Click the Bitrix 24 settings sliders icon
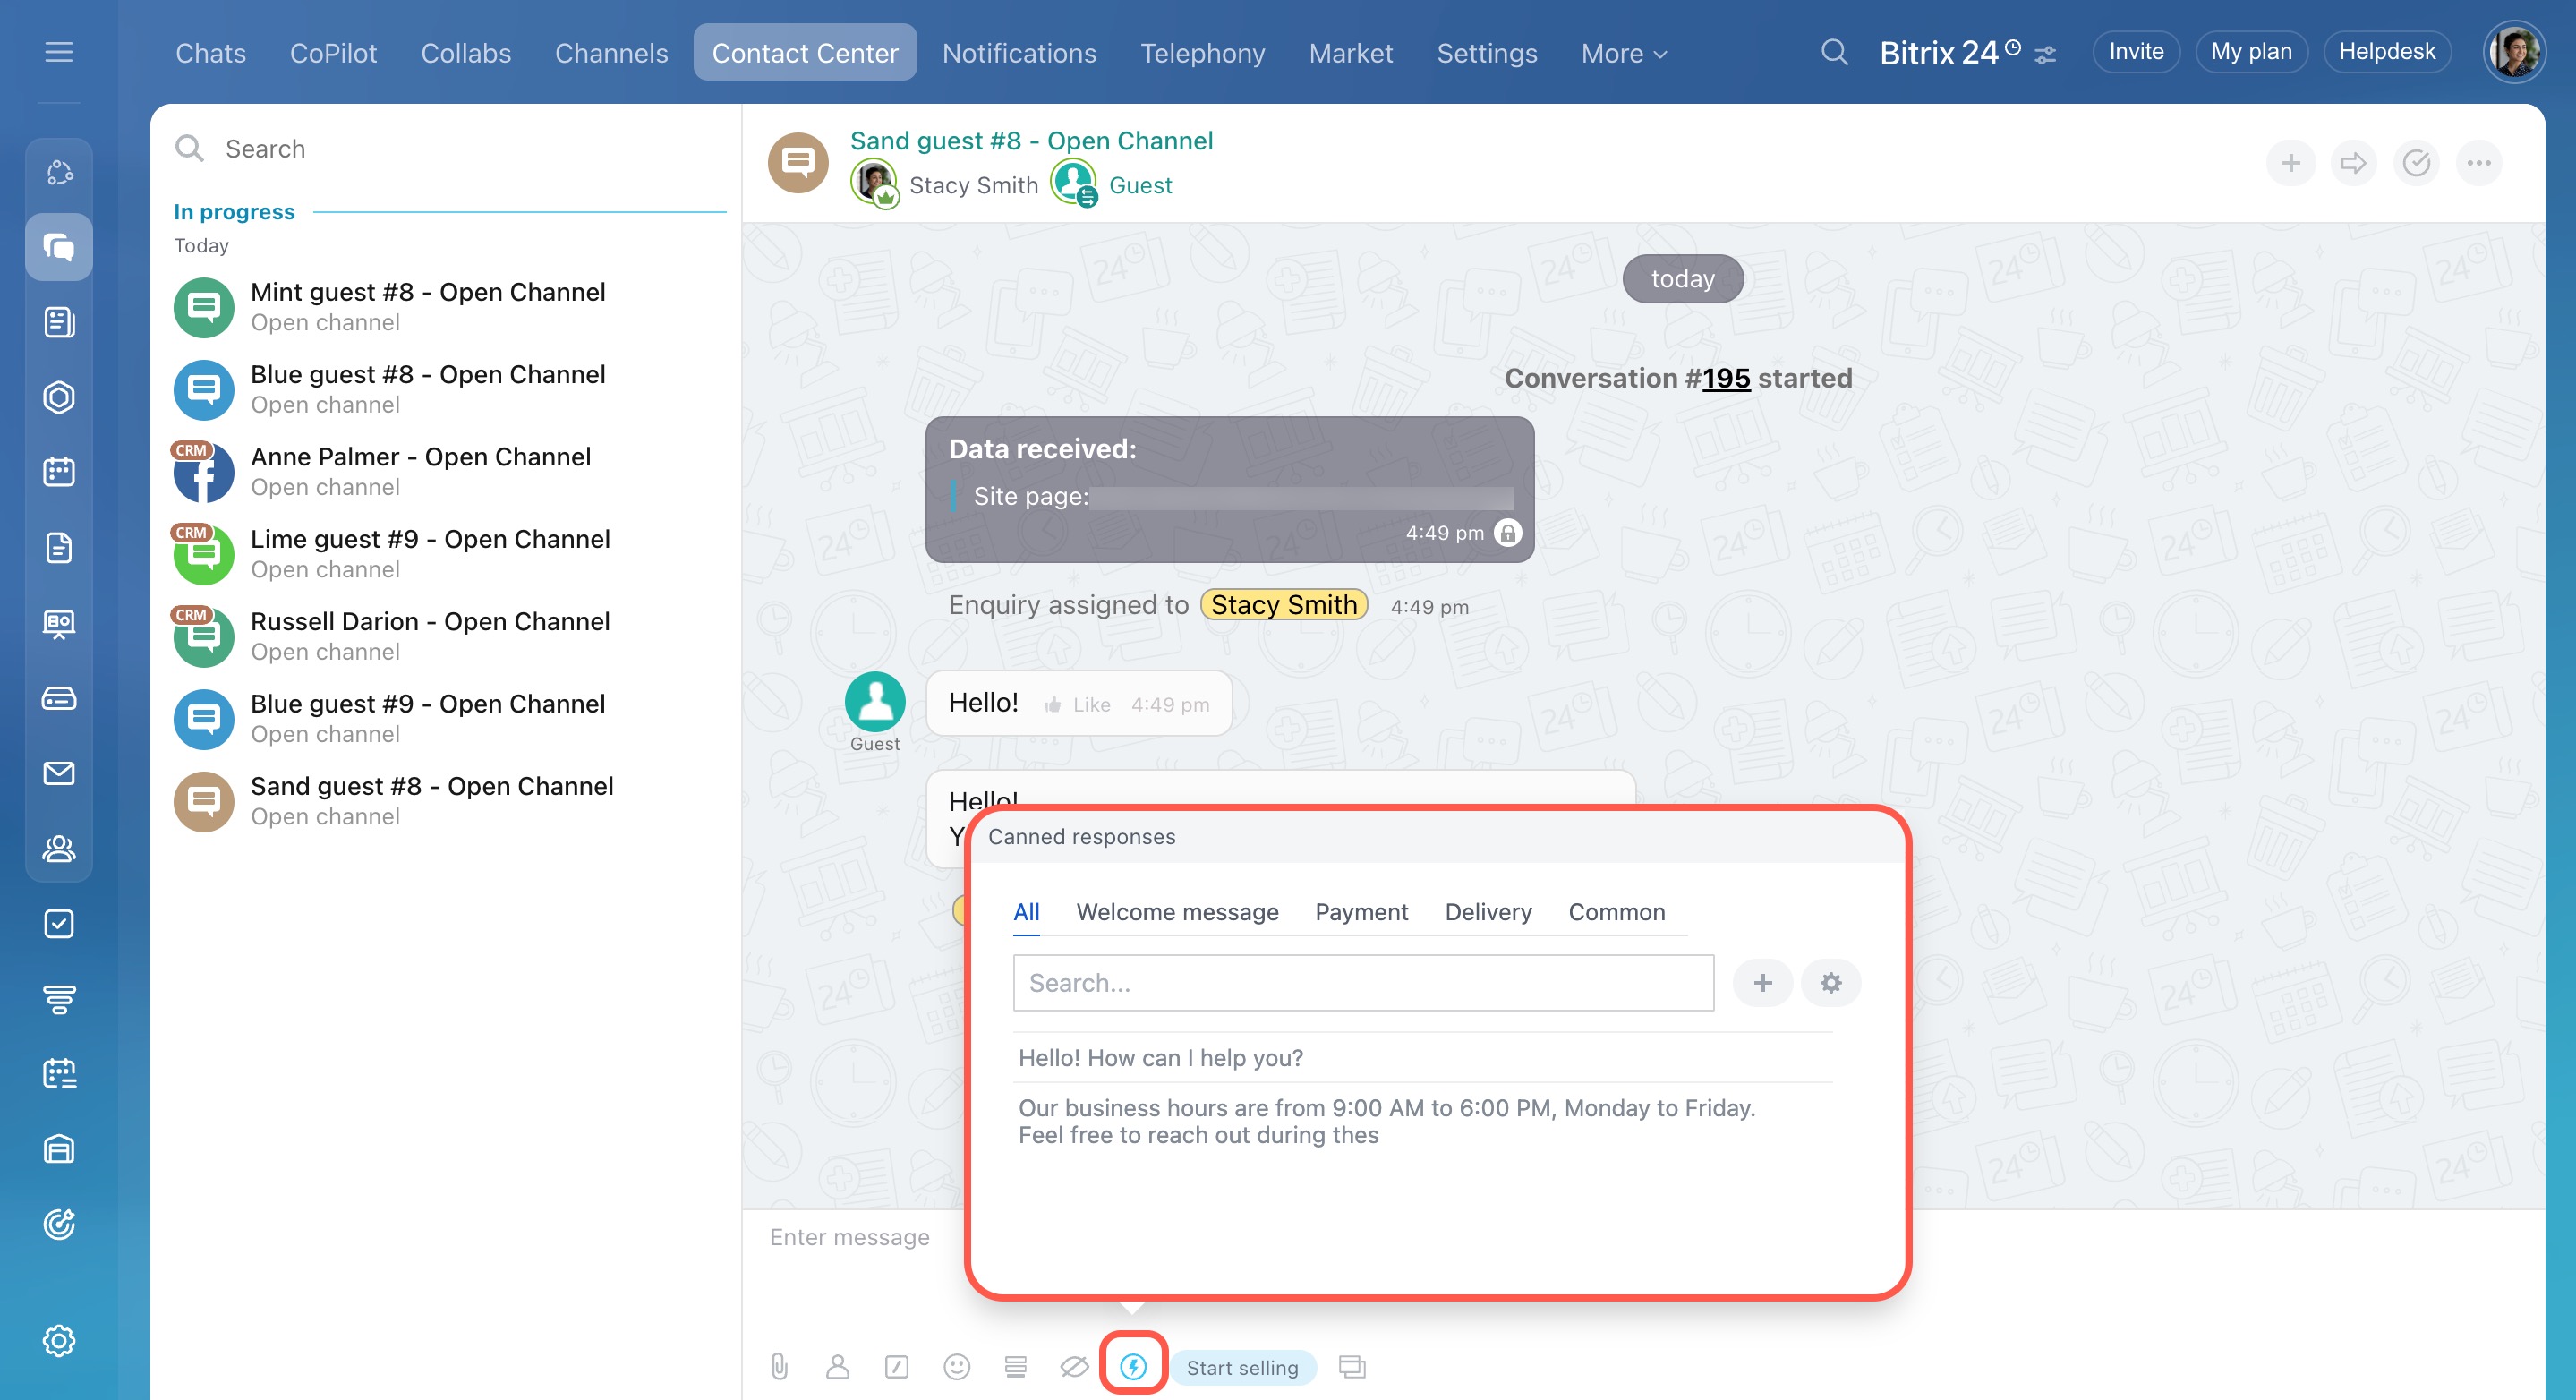Viewport: 2576px width, 1400px height. pyautogui.click(x=2045, y=54)
